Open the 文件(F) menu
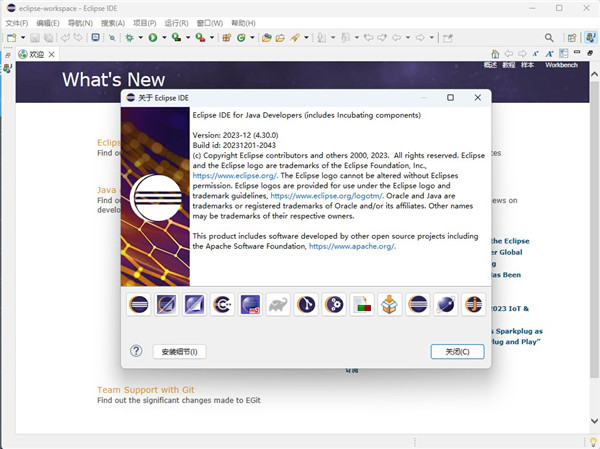Screen dimensions: 600x449 click(x=16, y=23)
